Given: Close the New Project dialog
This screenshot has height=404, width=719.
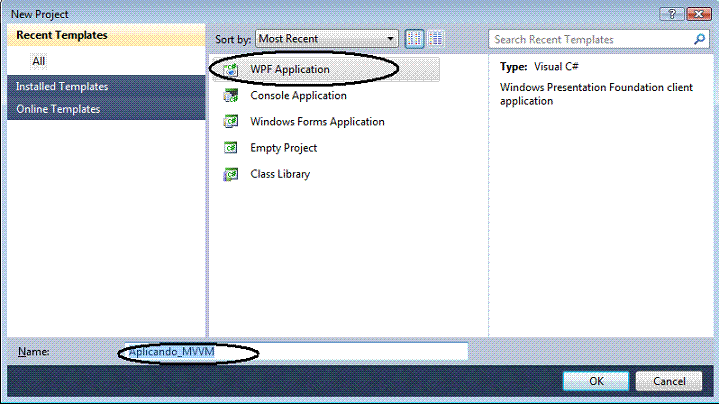Looking at the screenshot, I should point(699,14).
